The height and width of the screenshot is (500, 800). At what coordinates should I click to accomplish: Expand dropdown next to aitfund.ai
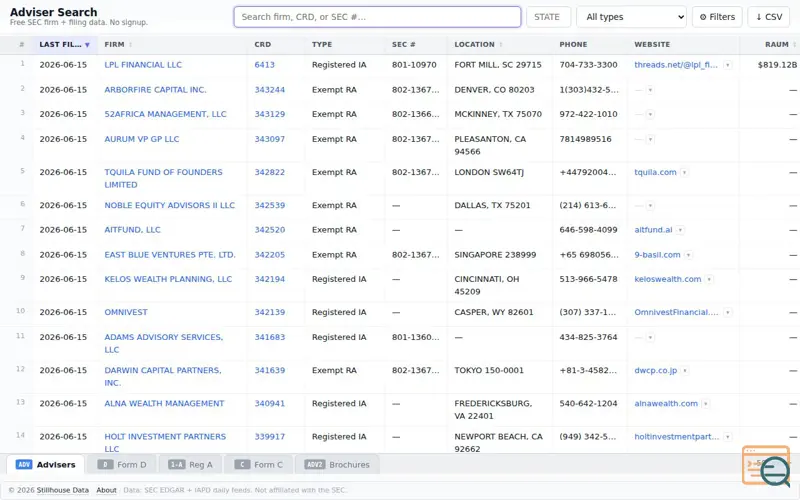click(680, 230)
